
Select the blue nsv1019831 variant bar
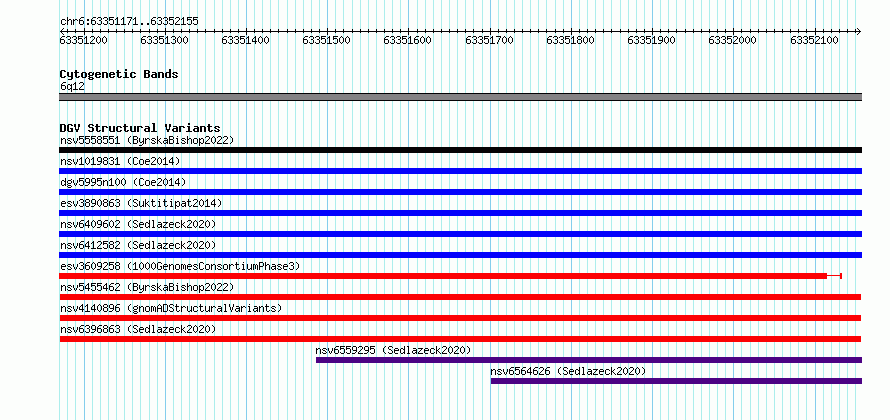click(460, 171)
